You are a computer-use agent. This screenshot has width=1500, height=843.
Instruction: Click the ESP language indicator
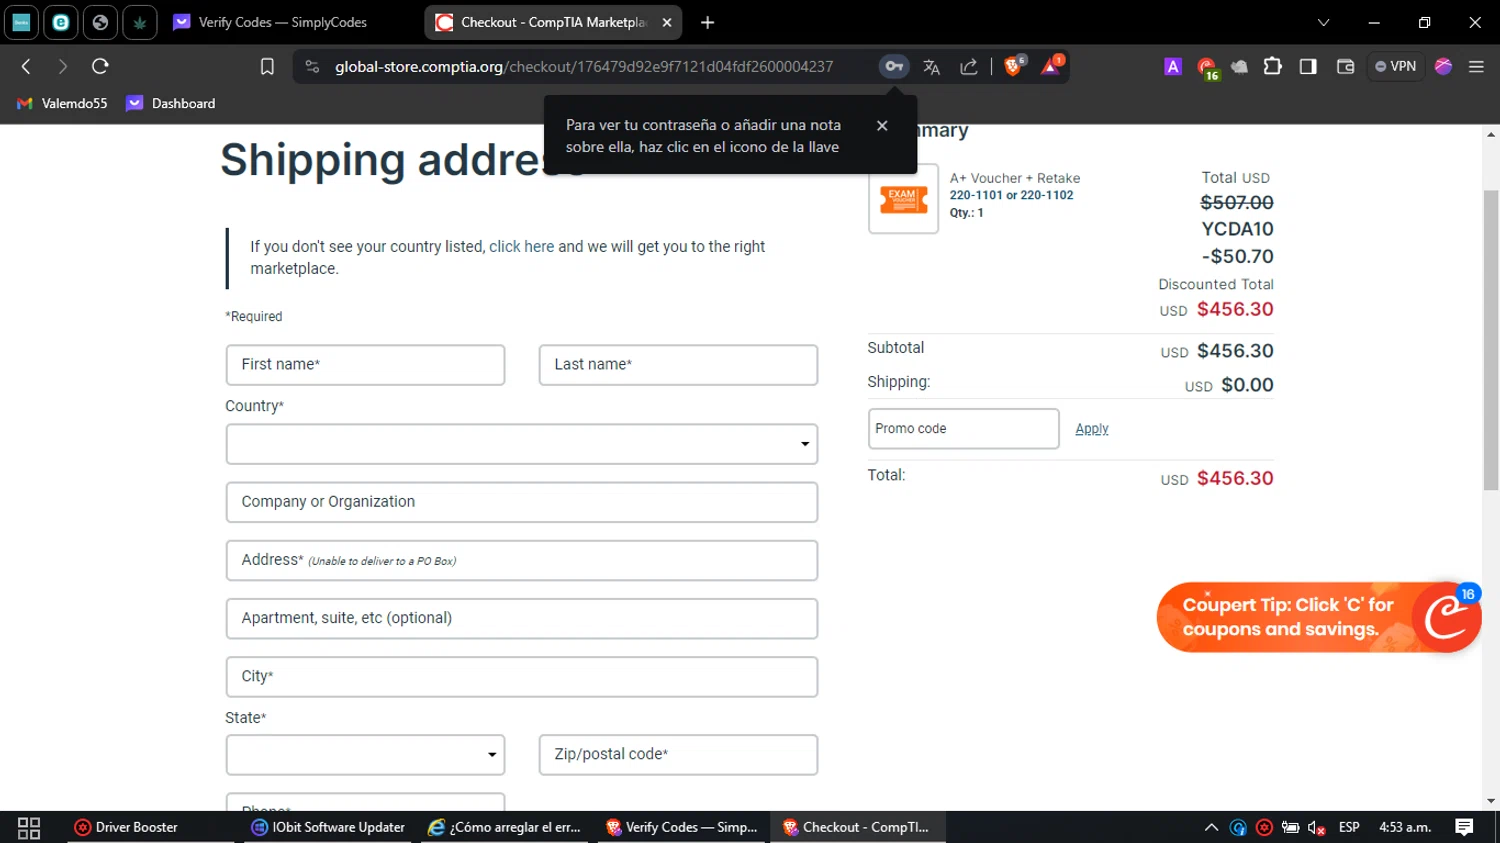pyautogui.click(x=1349, y=827)
